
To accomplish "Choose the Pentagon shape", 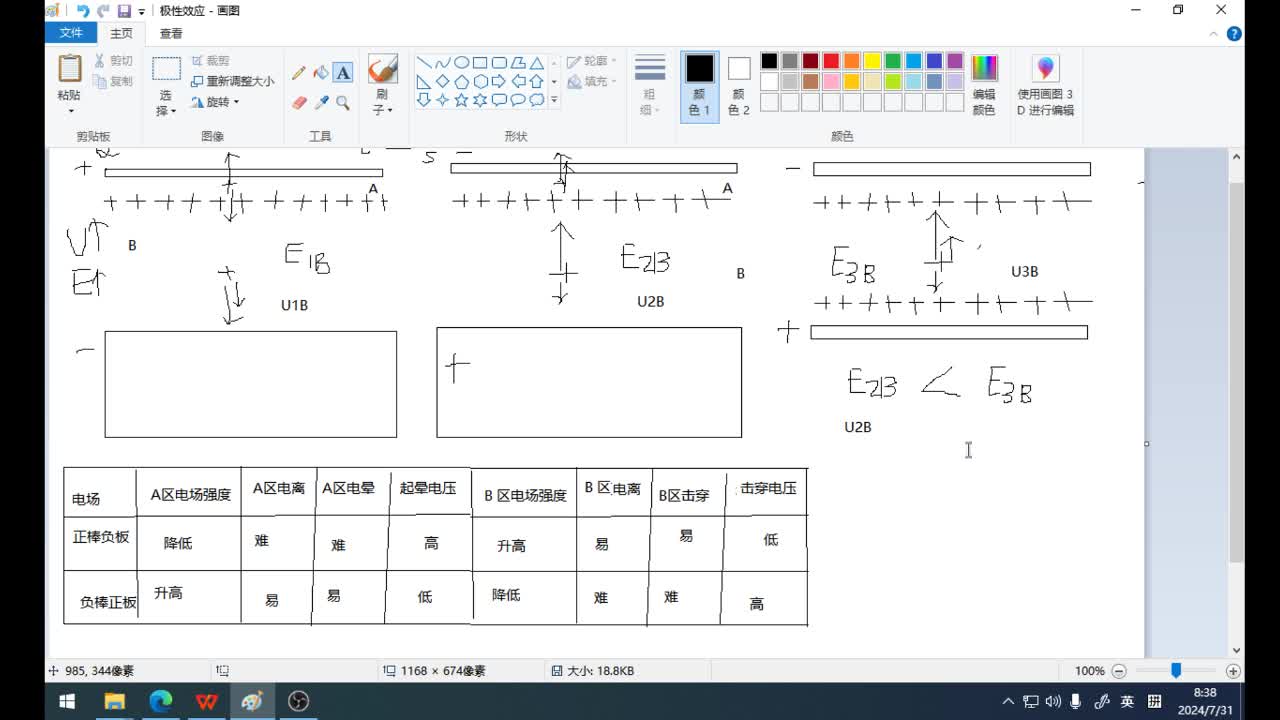I will pos(461,81).
